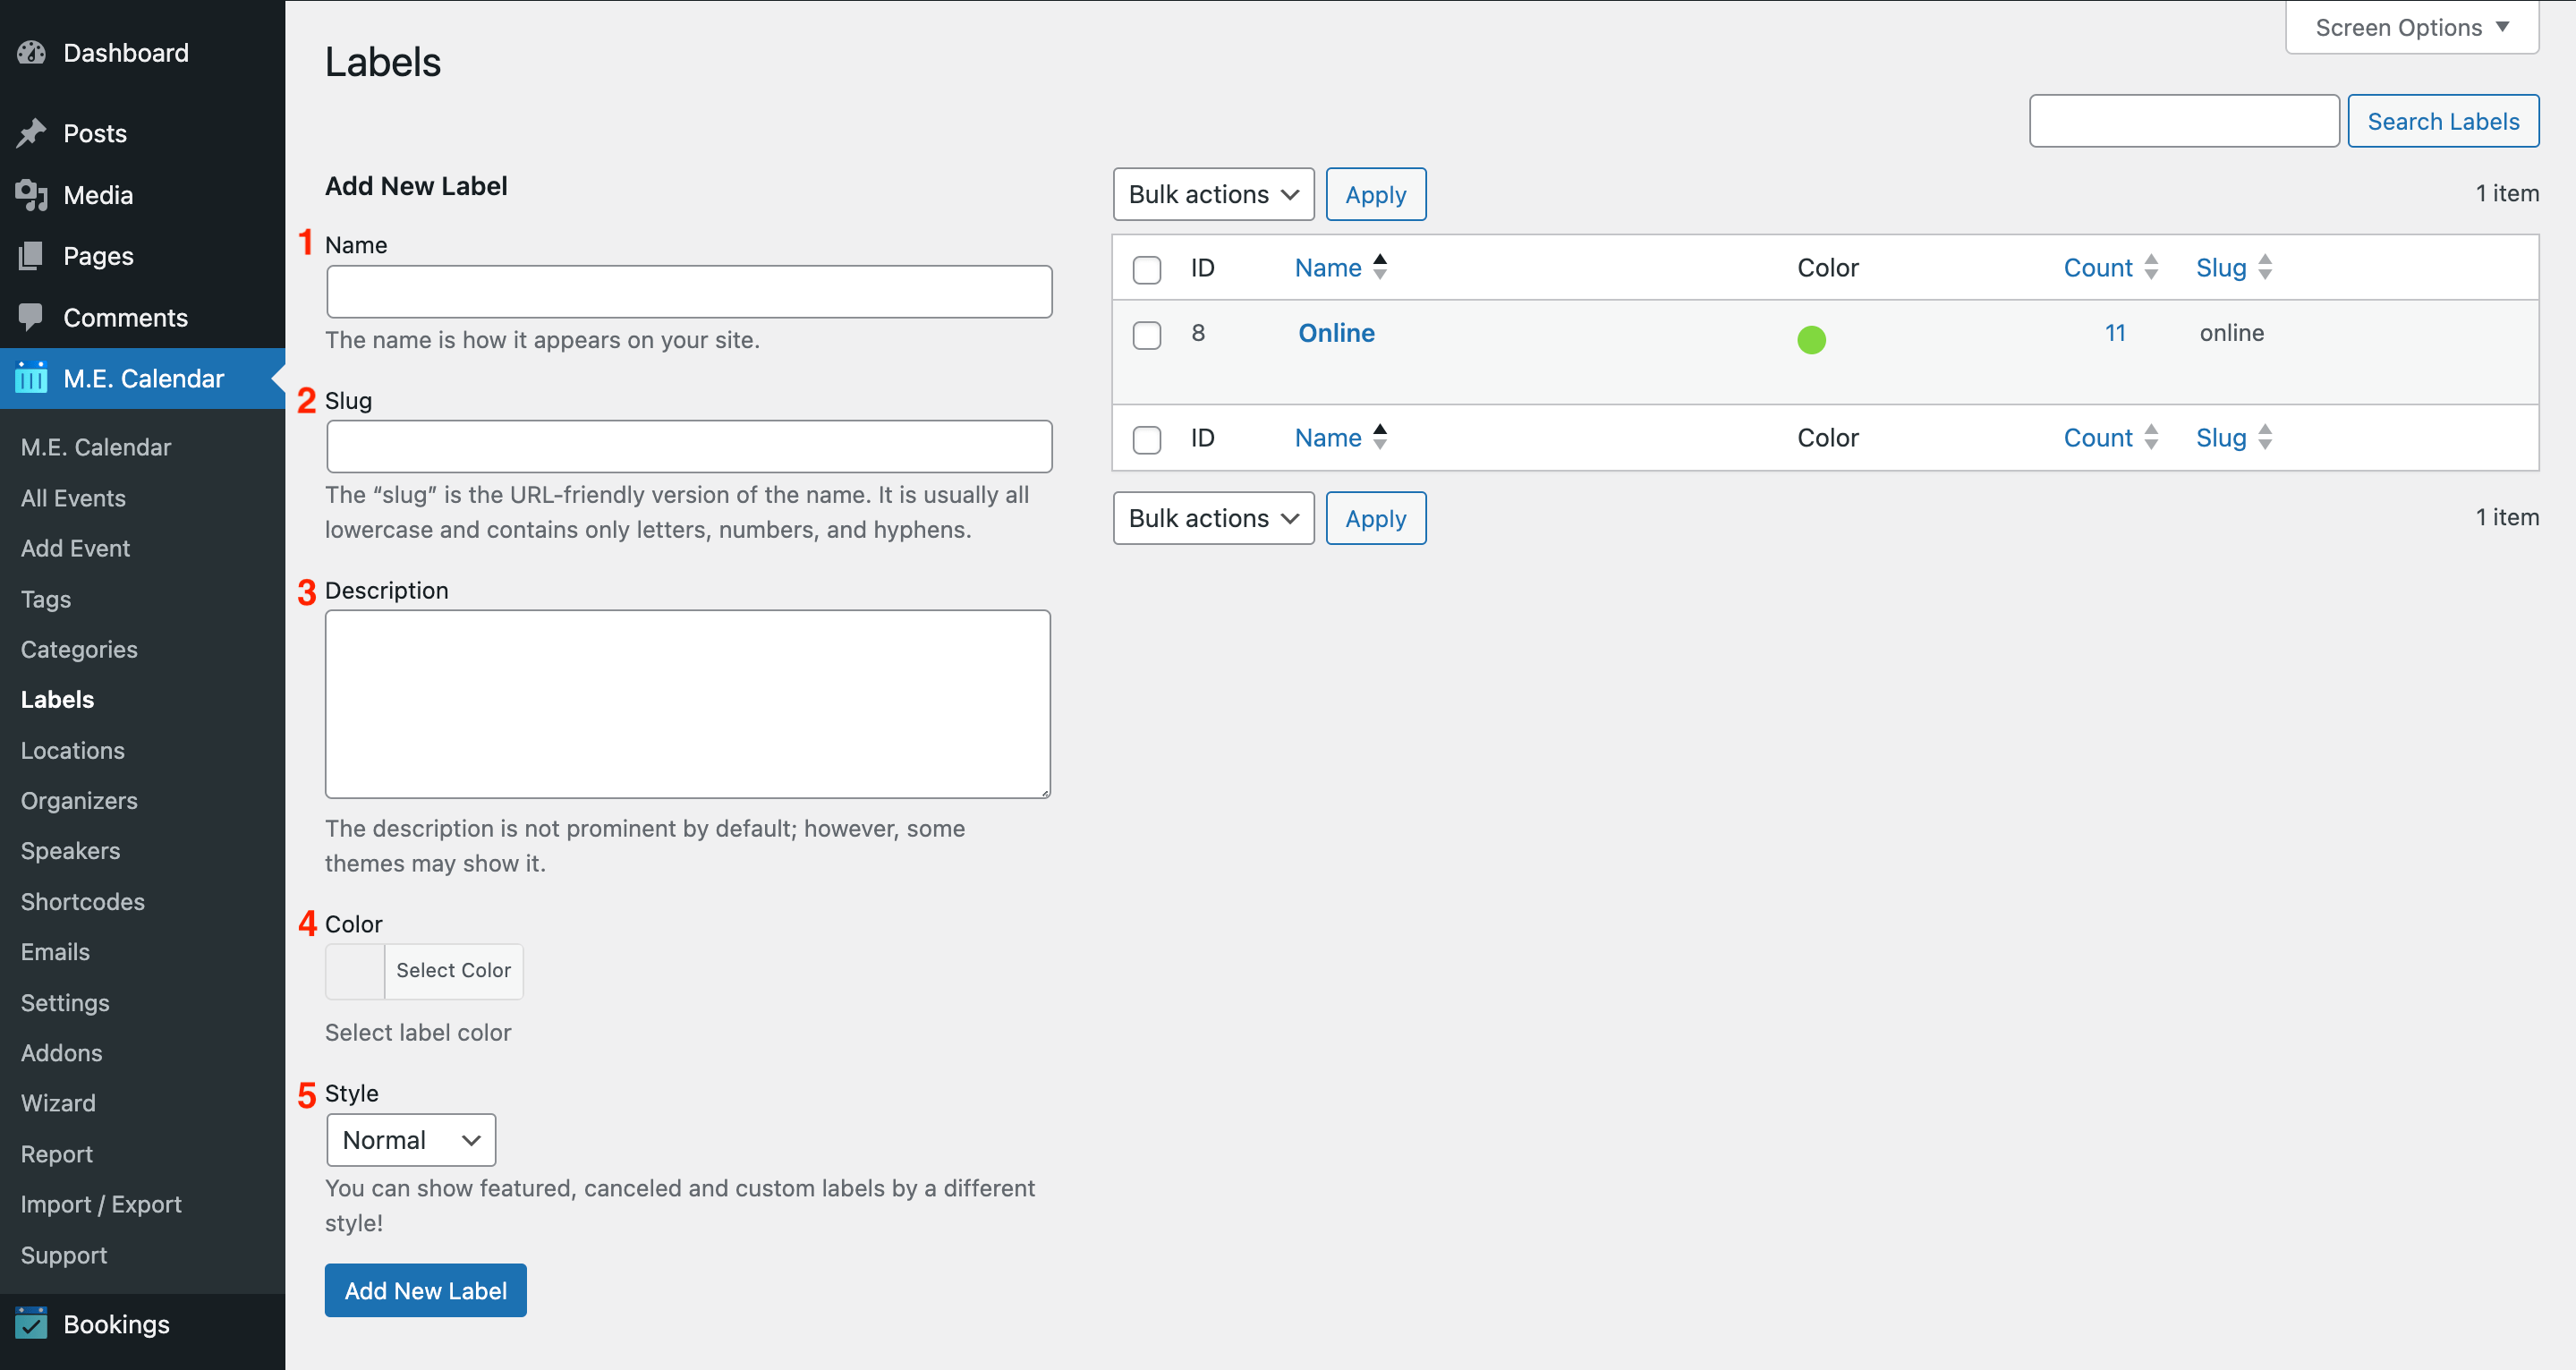2576x1370 pixels.
Task: Toggle the top header row checkbox
Action: pos(1148,268)
